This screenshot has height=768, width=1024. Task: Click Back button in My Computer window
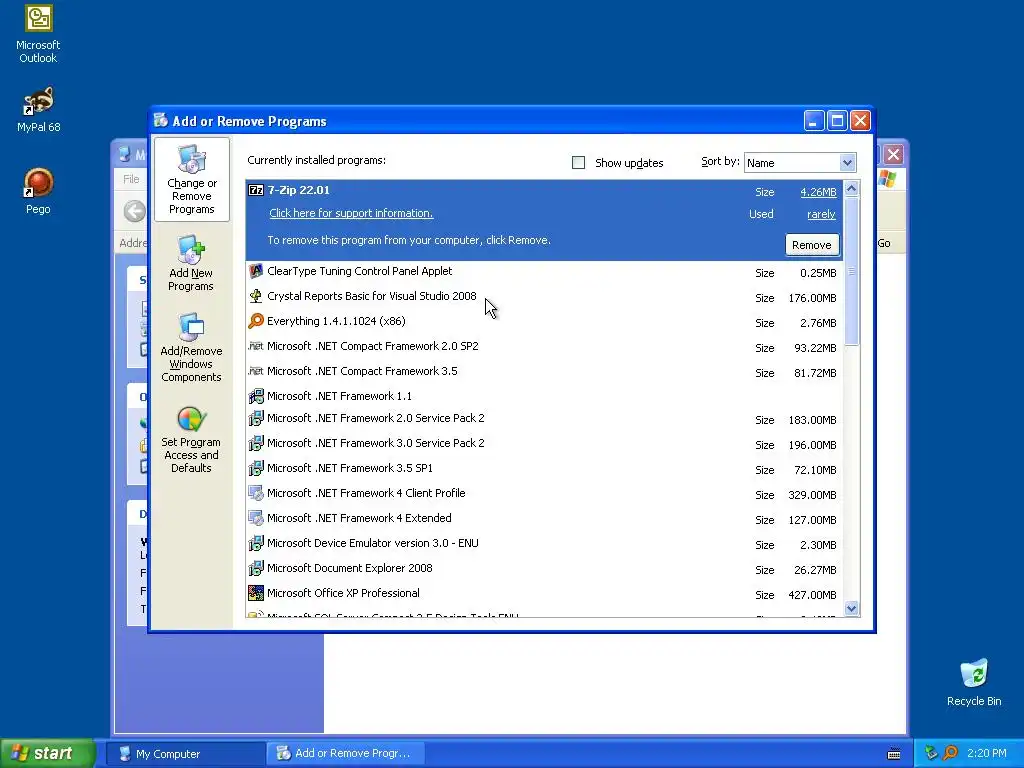click(x=135, y=211)
